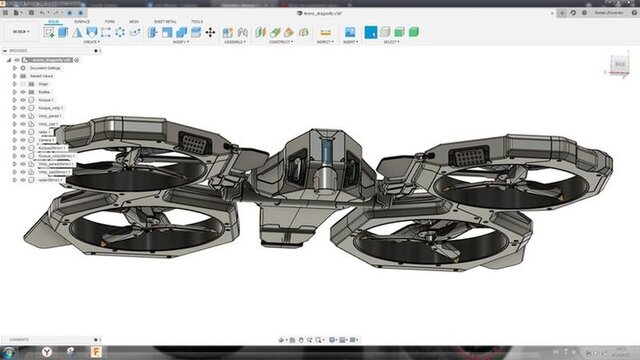Select the Plane at Angle tool

click(275, 32)
